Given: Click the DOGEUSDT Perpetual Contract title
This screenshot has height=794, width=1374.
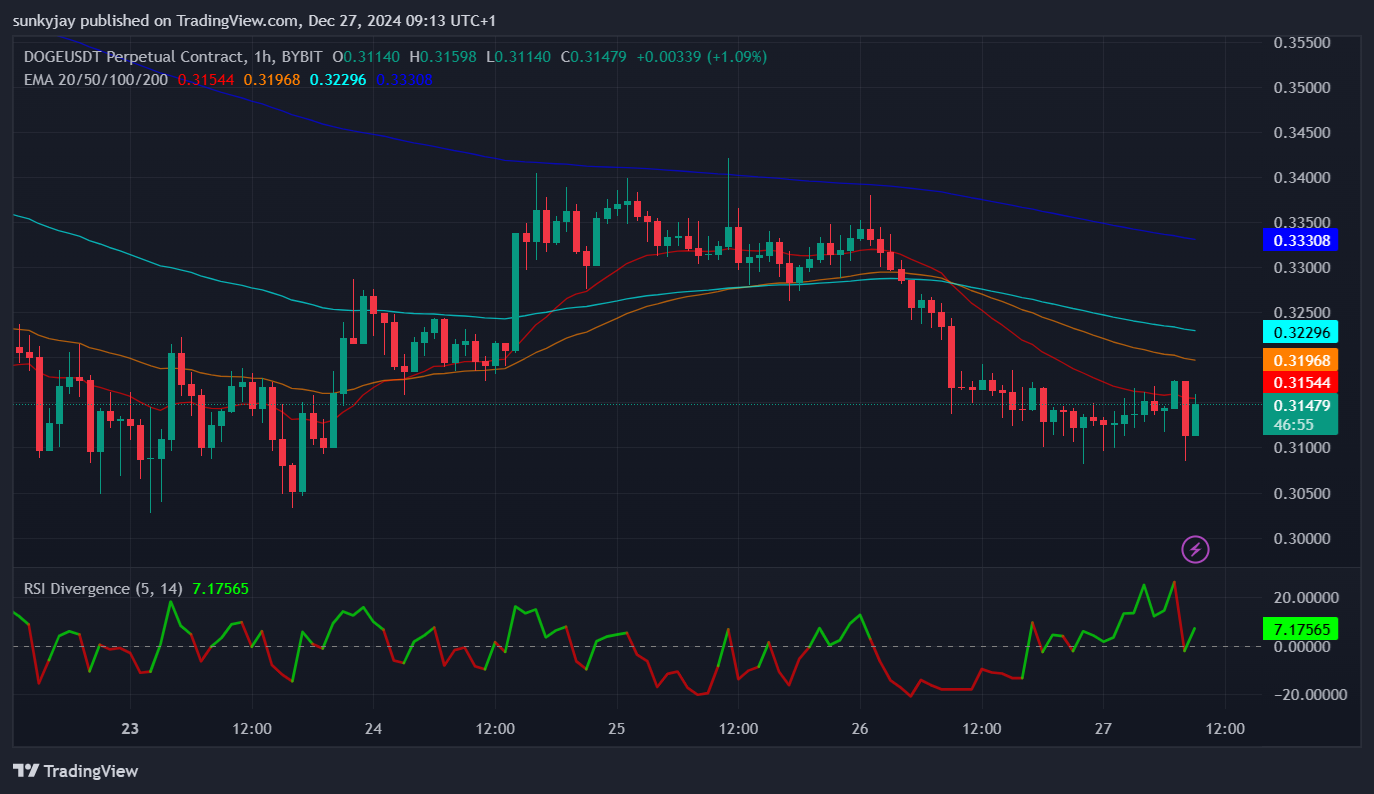Looking at the screenshot, I should pos(135,57).
